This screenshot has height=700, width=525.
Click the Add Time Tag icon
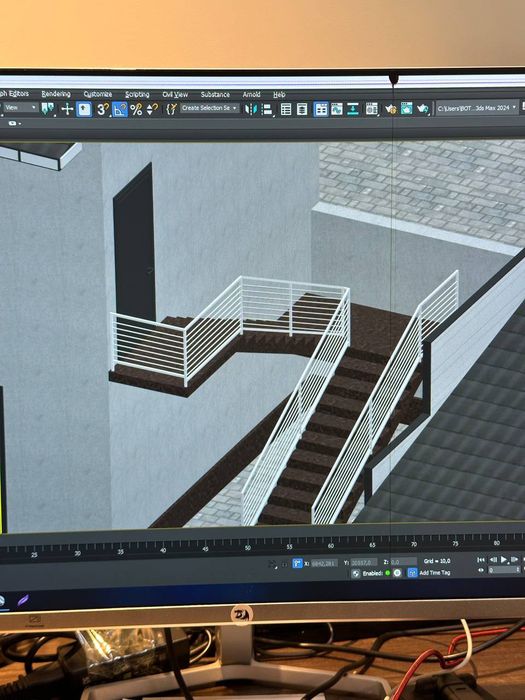(x=412, y=572)
